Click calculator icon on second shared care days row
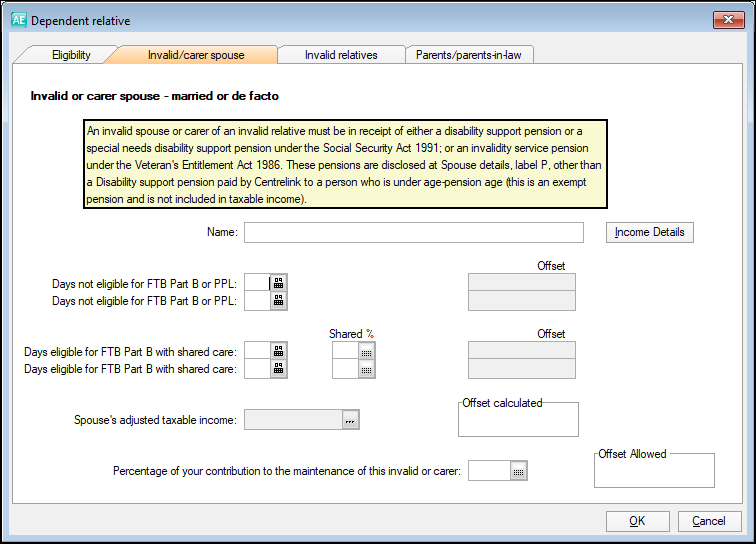 (279, 369)
